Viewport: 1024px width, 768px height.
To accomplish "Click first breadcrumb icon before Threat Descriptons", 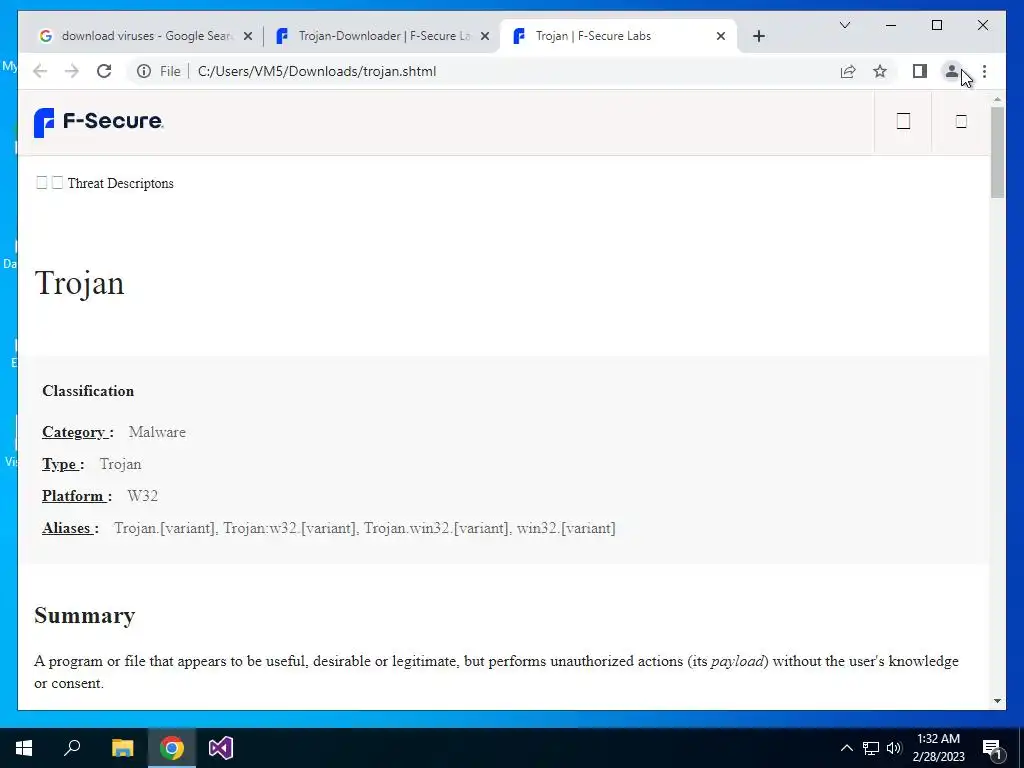I will (41, 183).
